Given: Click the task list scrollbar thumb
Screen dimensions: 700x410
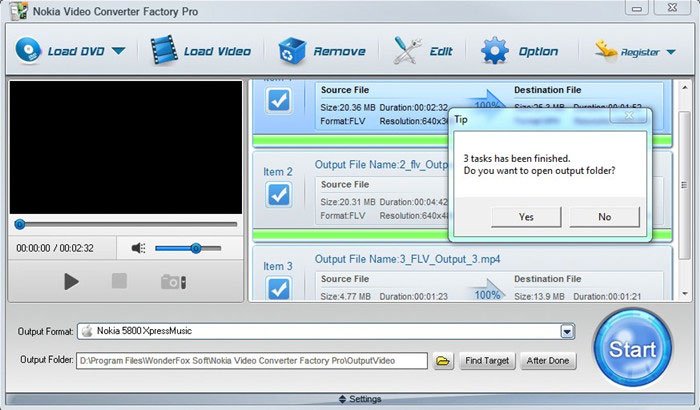Looking at the screenshot, I should [684, 185].
